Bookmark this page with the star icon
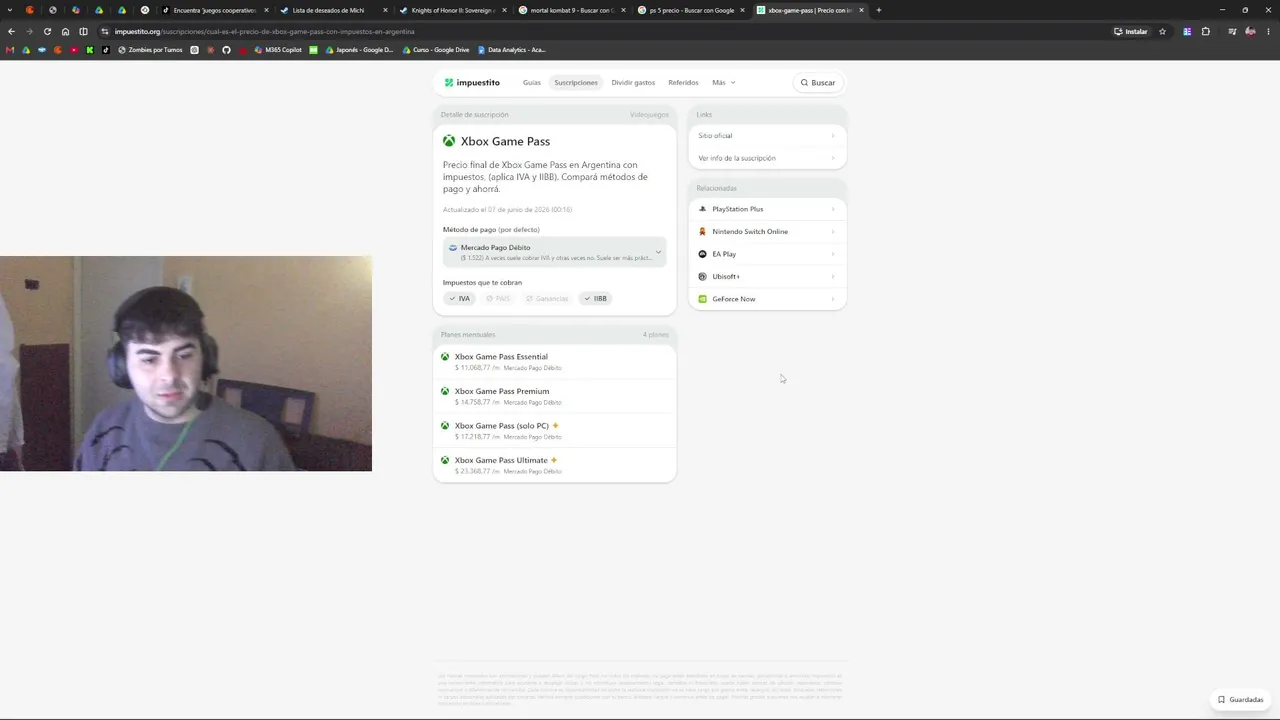The width and height of the screenshot is (1280, 720). tap(1162, 31)
